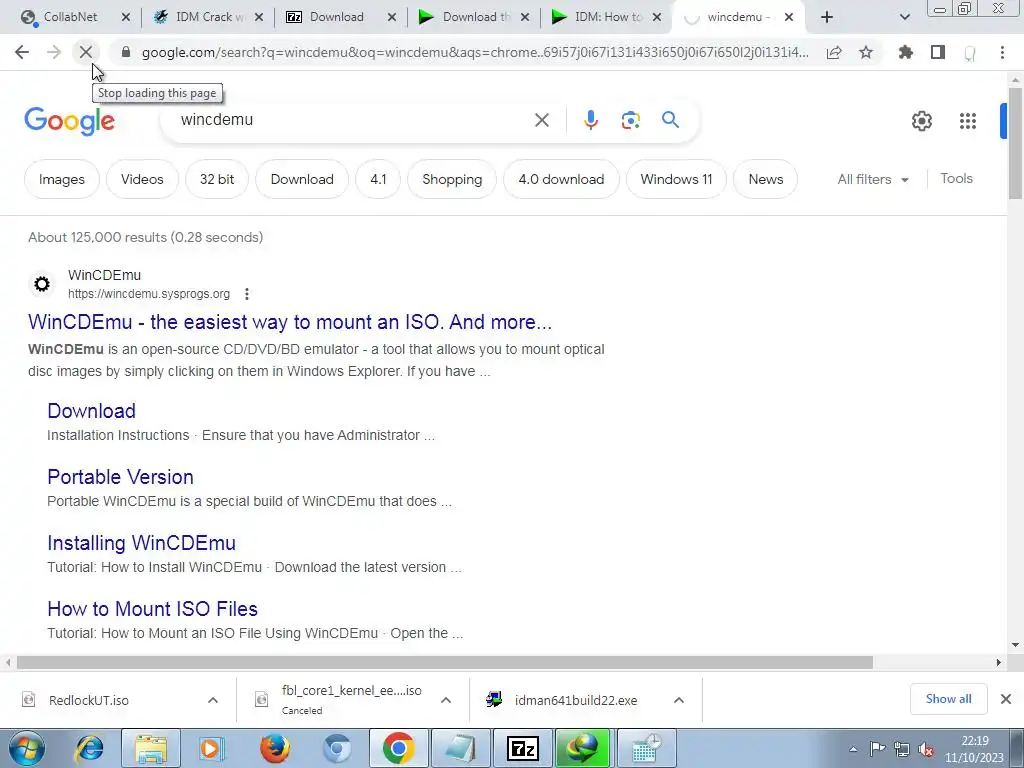Open 7-Zip from the taskbar

(522, 748)
